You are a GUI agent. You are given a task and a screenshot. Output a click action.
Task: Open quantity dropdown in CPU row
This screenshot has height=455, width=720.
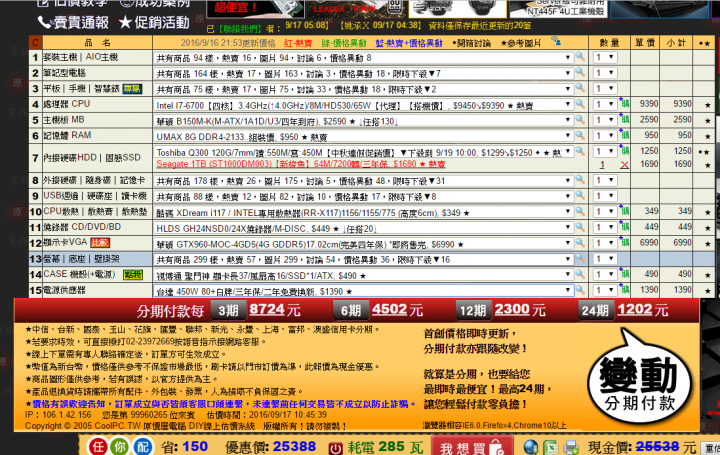coord(605,104)
